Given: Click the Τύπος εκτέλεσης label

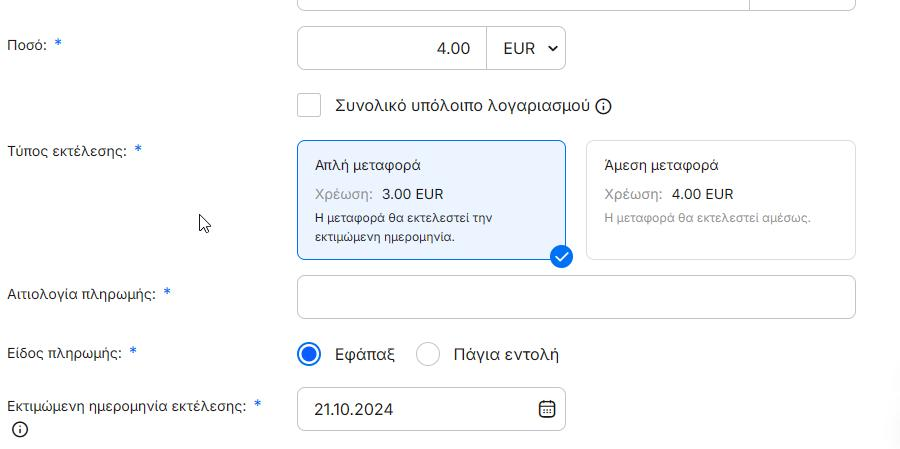Looking at the screenshot, I should (67, 151).
